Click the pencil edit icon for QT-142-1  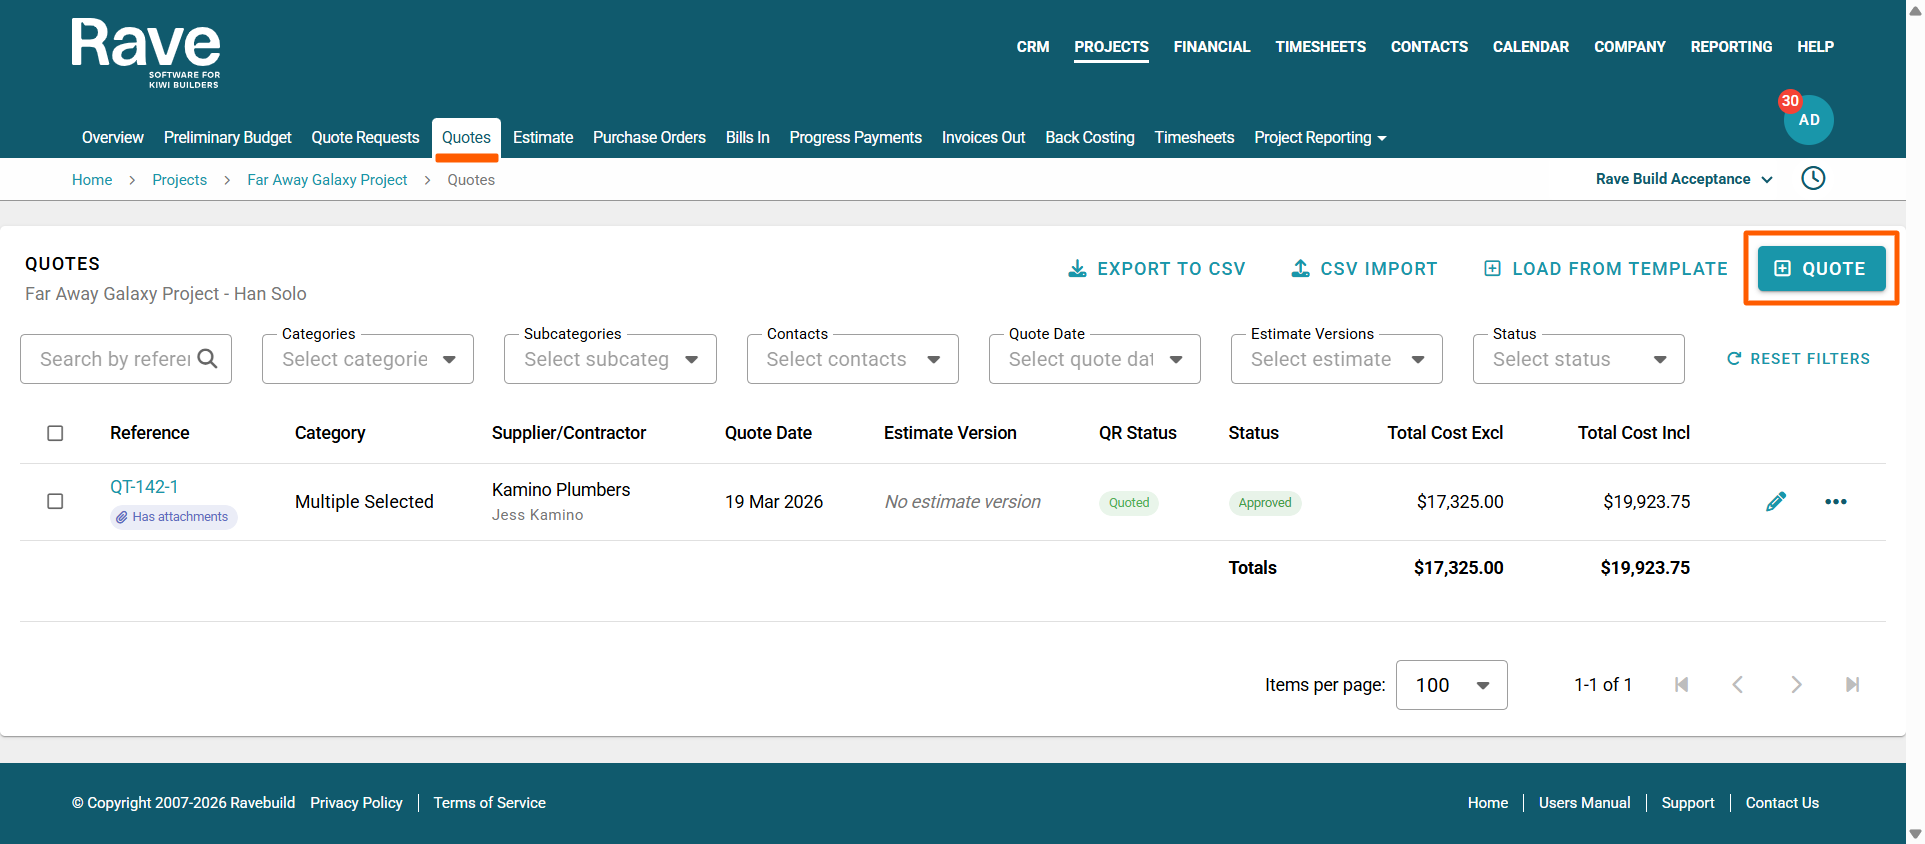coord(1775,502)
